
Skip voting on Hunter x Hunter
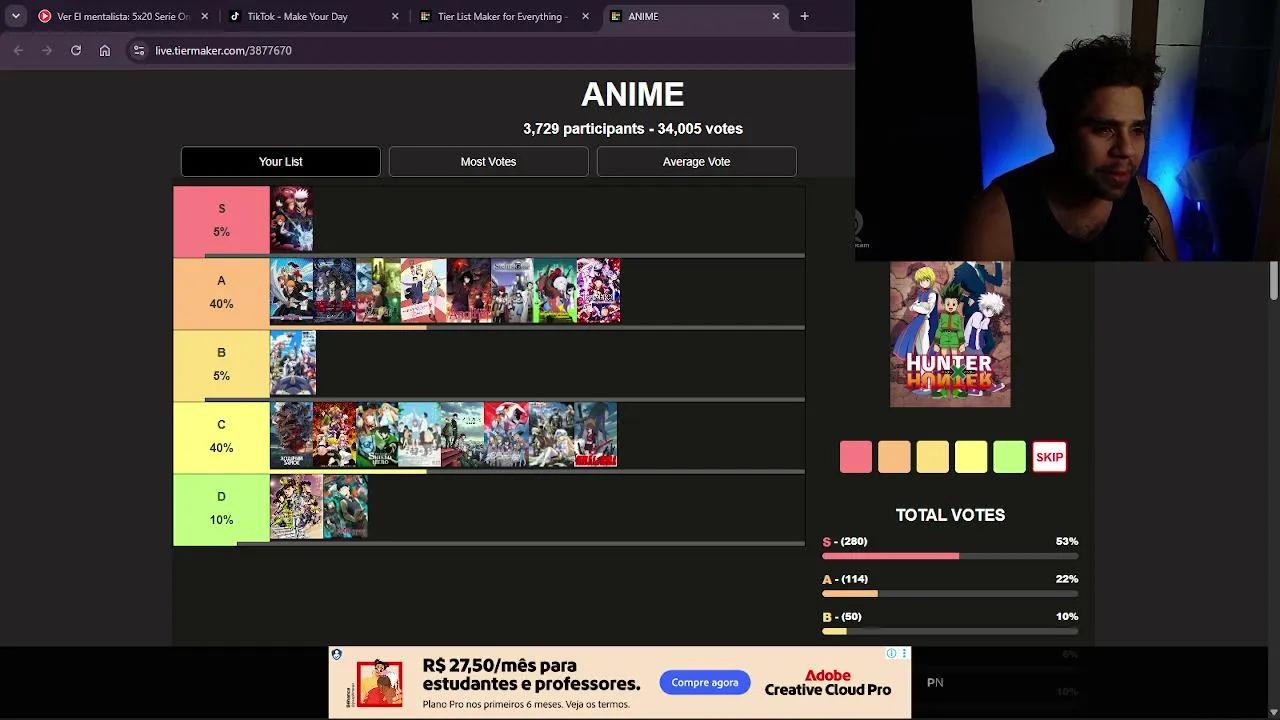[1049, 457]
